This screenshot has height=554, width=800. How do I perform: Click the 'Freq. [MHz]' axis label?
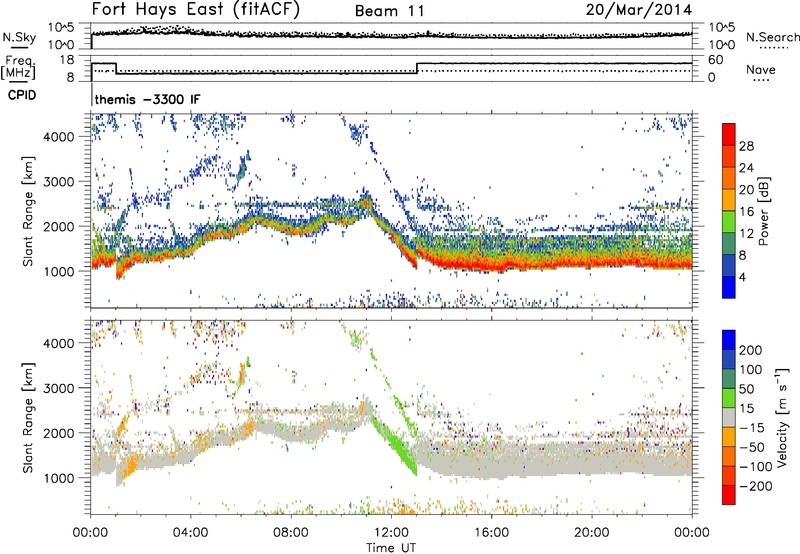click(18, 67)
